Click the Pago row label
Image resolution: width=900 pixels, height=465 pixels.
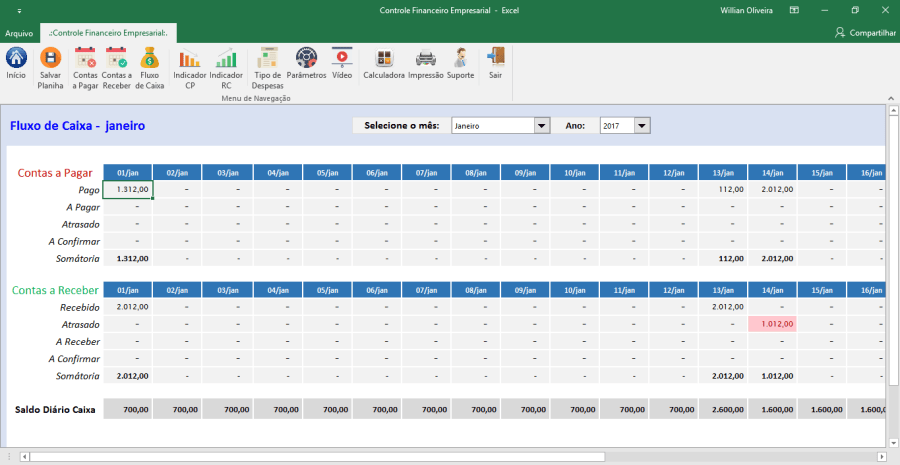click(89, 190)
